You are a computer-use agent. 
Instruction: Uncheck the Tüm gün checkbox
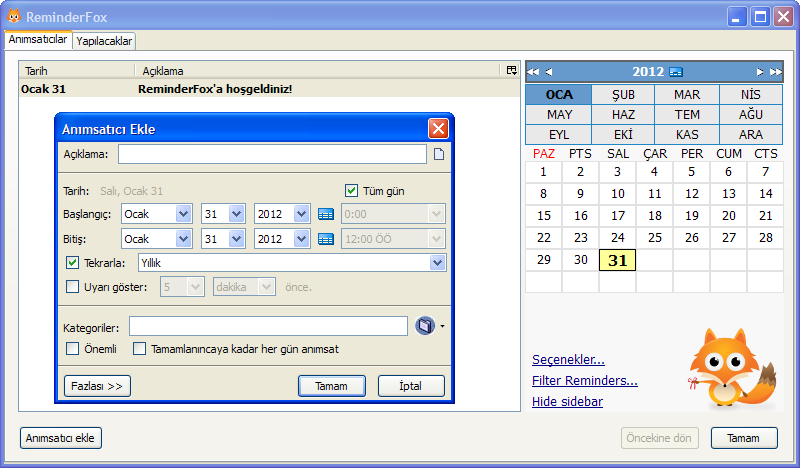[x=351, y=191]
